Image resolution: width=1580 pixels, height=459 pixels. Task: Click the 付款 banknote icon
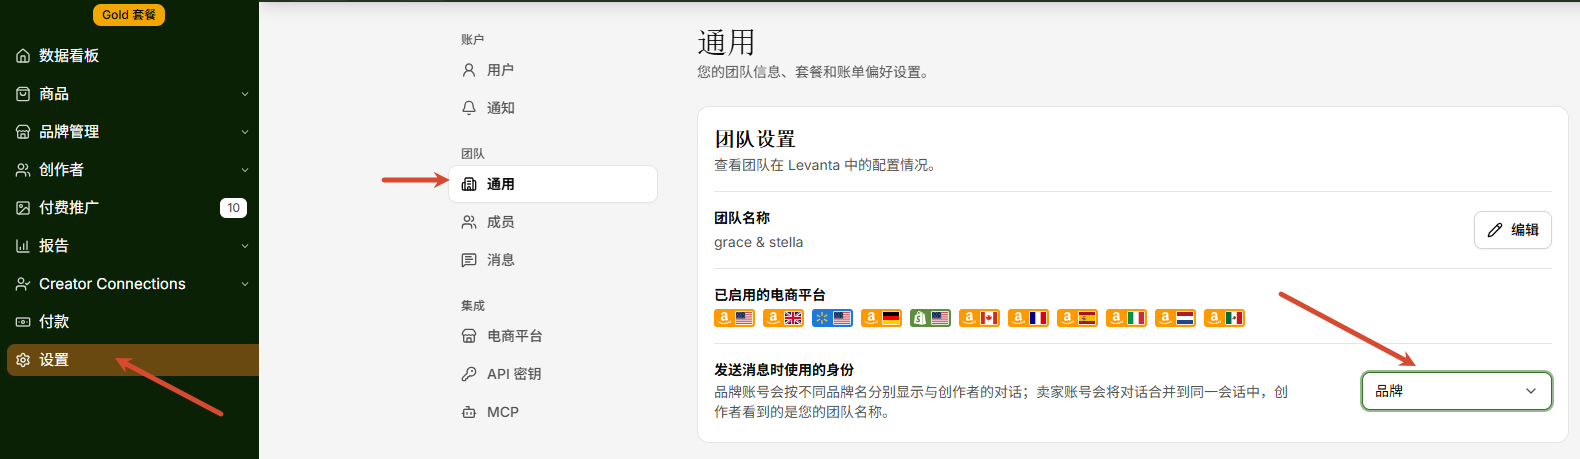(x=23, y=322)
